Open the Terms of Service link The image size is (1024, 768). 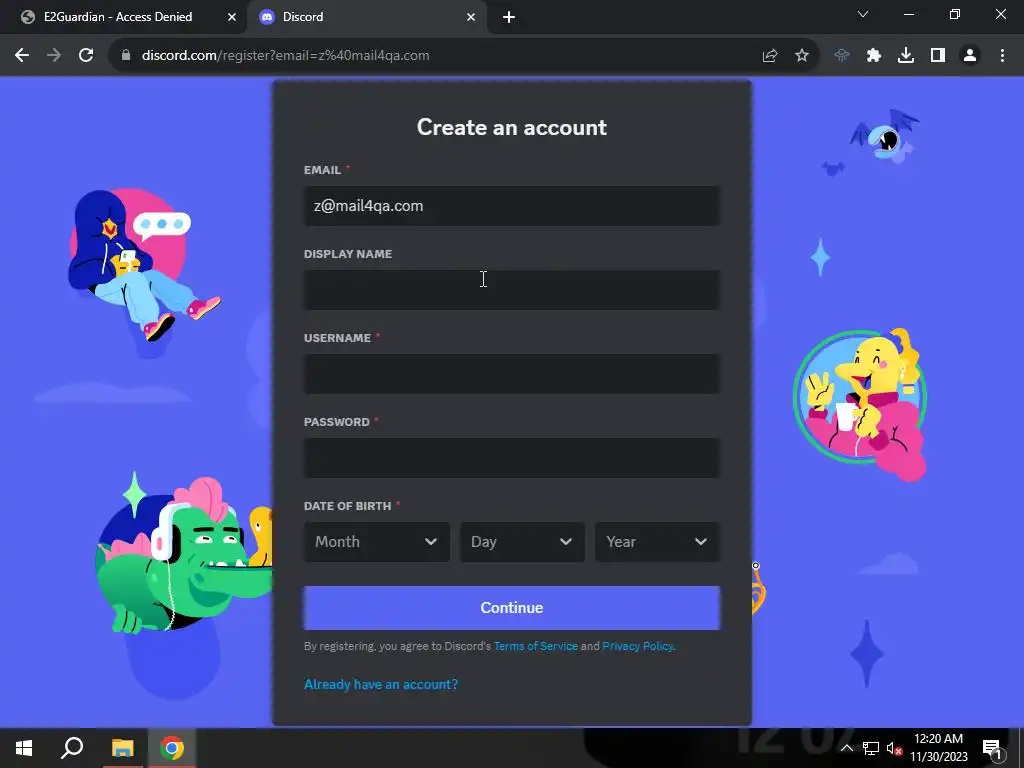pyautogui.click(x=536, y=646)
